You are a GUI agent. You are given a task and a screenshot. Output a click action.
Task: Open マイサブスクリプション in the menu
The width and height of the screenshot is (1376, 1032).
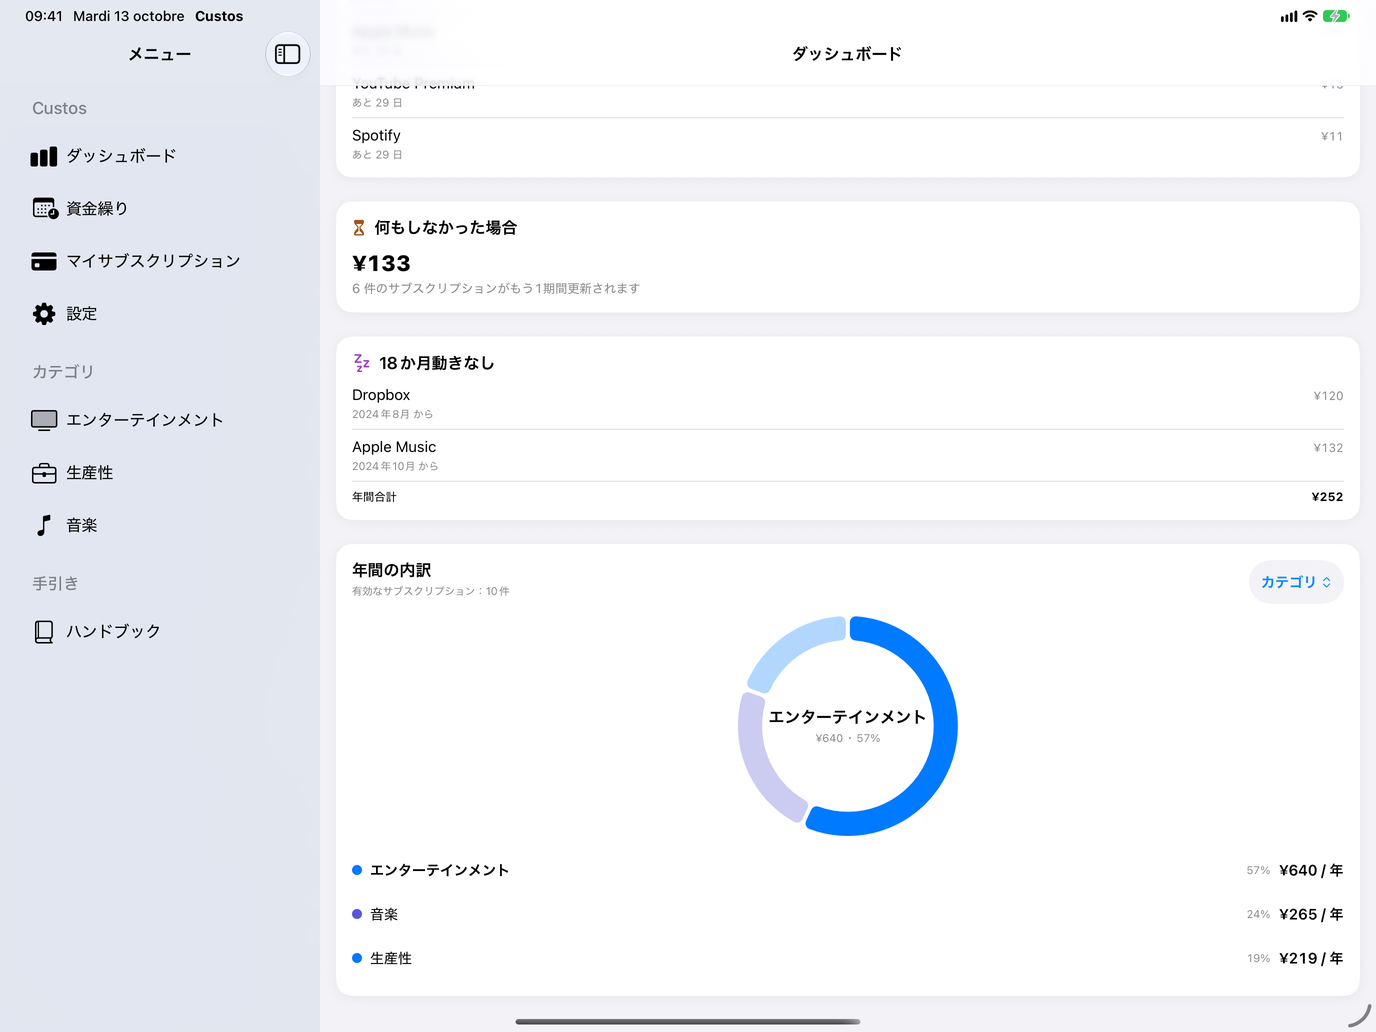click(160, 261)
